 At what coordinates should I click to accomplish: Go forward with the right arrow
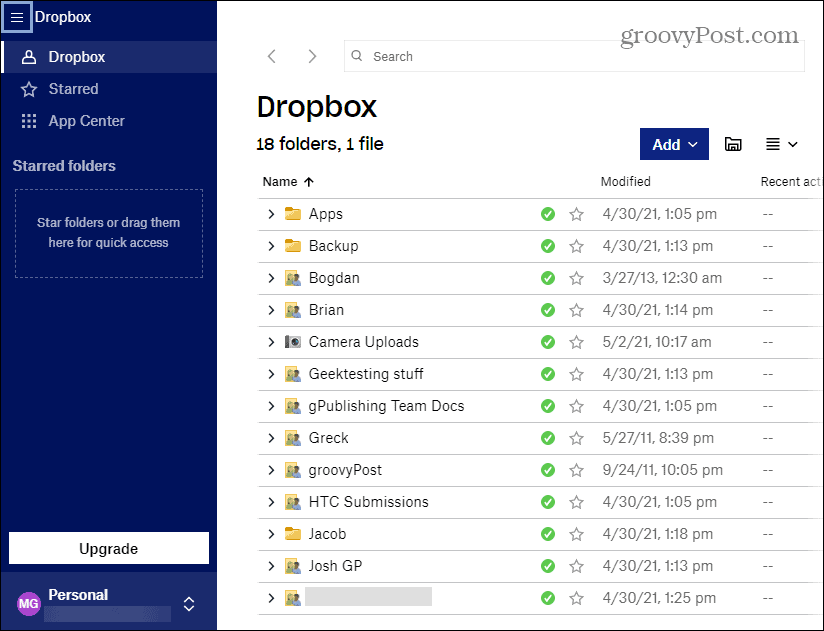click(x=312, y=56)
